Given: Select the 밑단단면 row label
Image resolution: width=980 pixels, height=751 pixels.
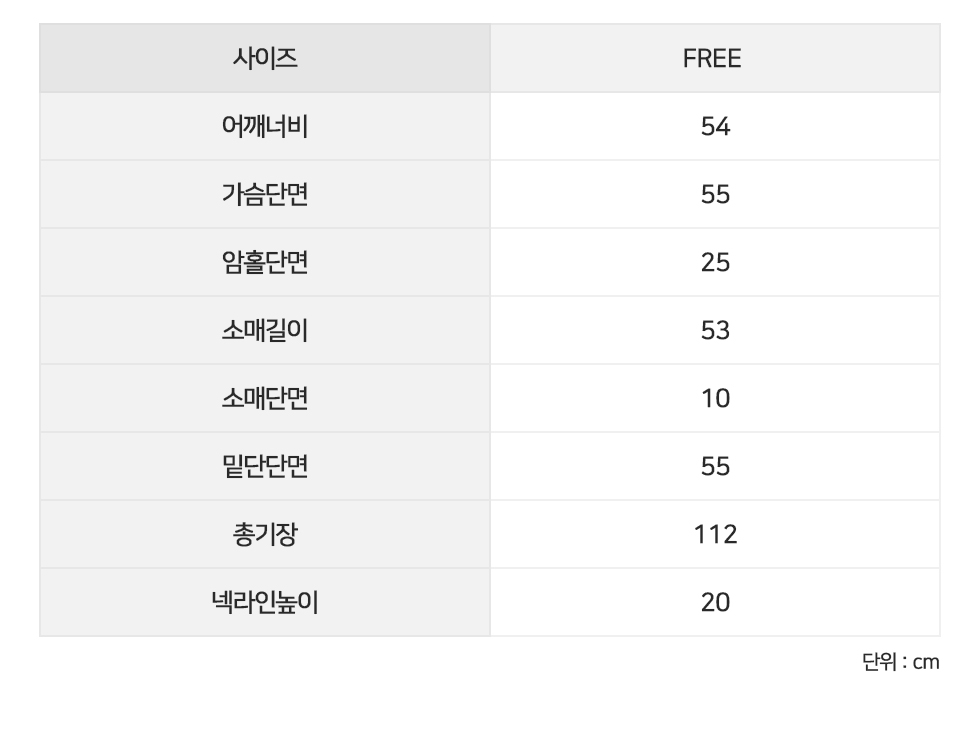Looking at the screenshot, I should point(264,467).
